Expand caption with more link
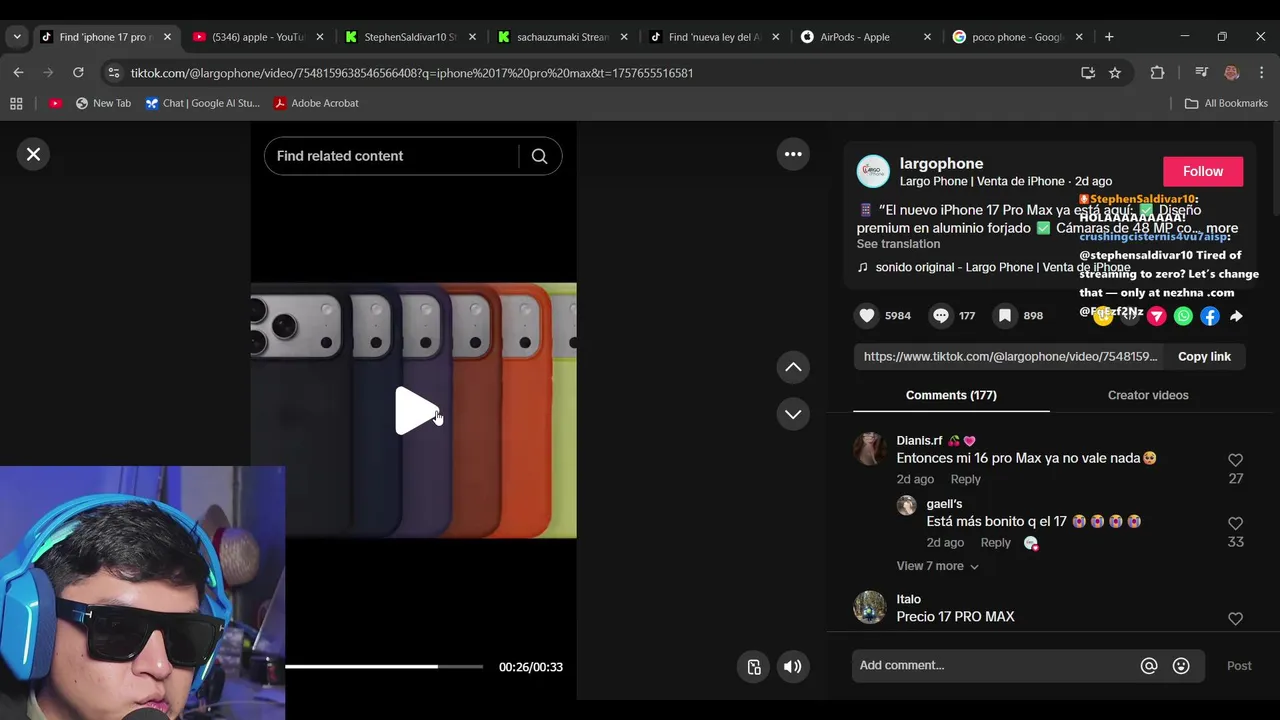The height and width of the screenshot is (720, 1280). pos(1222,228)
